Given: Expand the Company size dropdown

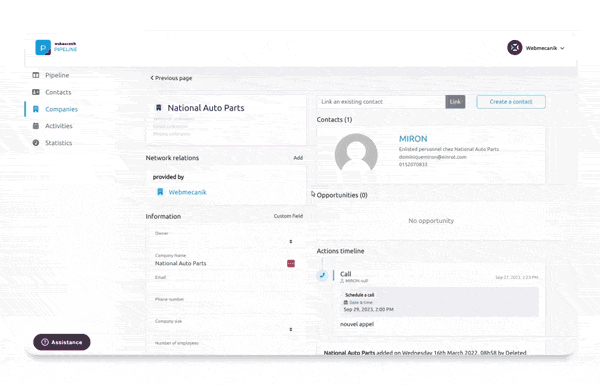Looking at the screenshot, I should coord(291,330).
